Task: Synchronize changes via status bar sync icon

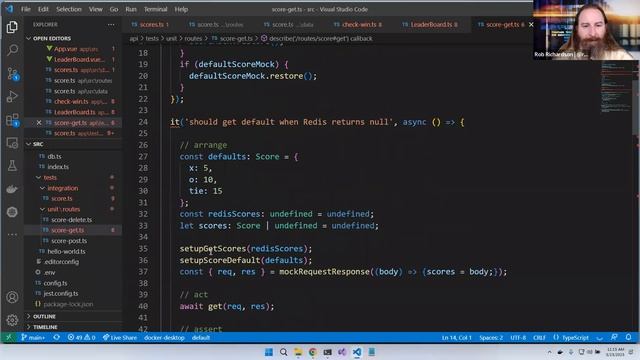Action: 57,338
